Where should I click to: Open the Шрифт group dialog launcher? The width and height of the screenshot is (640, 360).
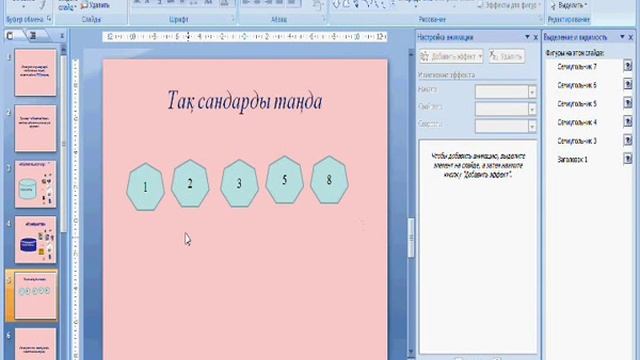coord(233,19)
